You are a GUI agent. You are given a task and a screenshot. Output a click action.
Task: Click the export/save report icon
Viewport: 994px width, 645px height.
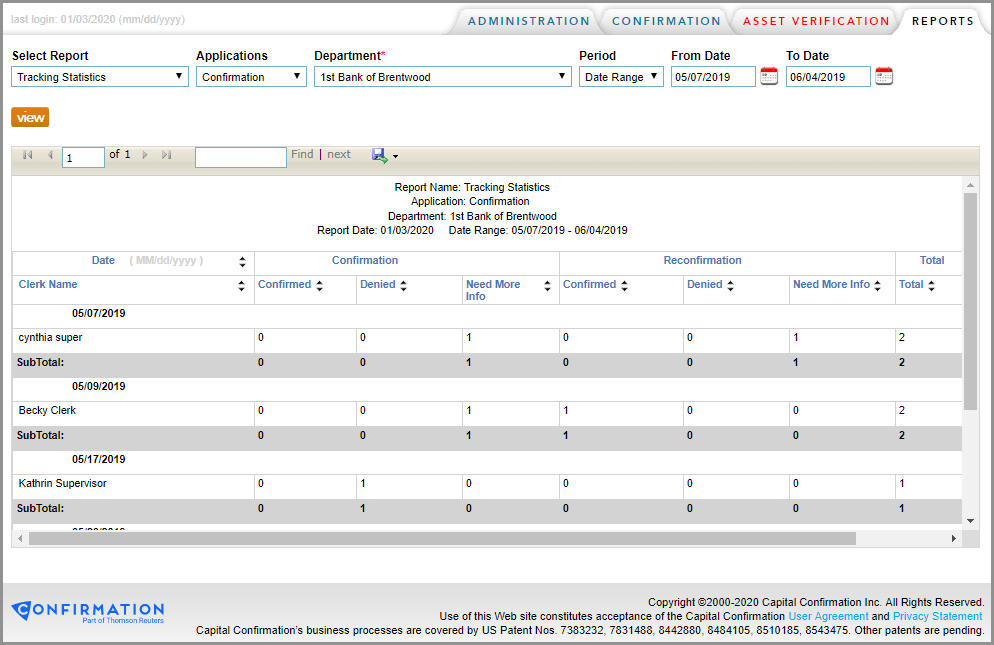coord(380,155)
